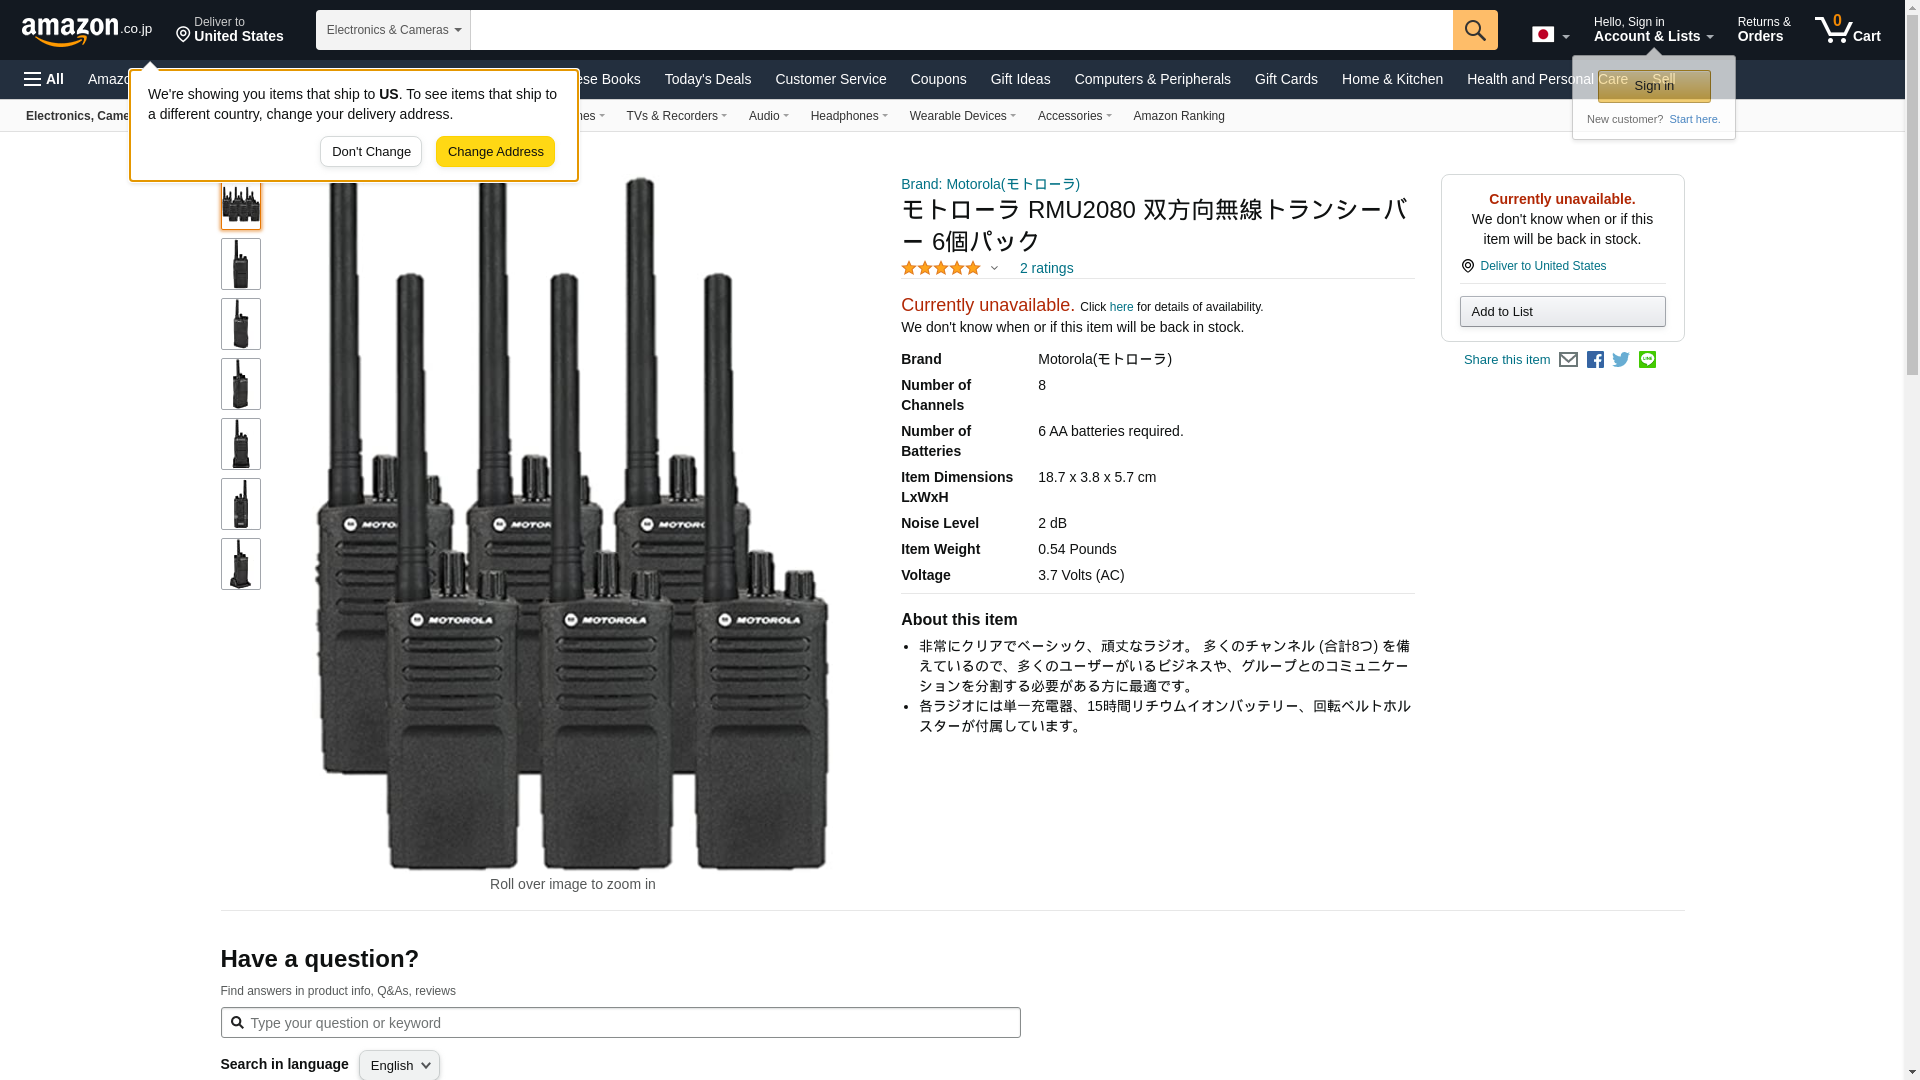Click the Add to List button
1920x1080 pixels.
click(x=1562, y=312)
